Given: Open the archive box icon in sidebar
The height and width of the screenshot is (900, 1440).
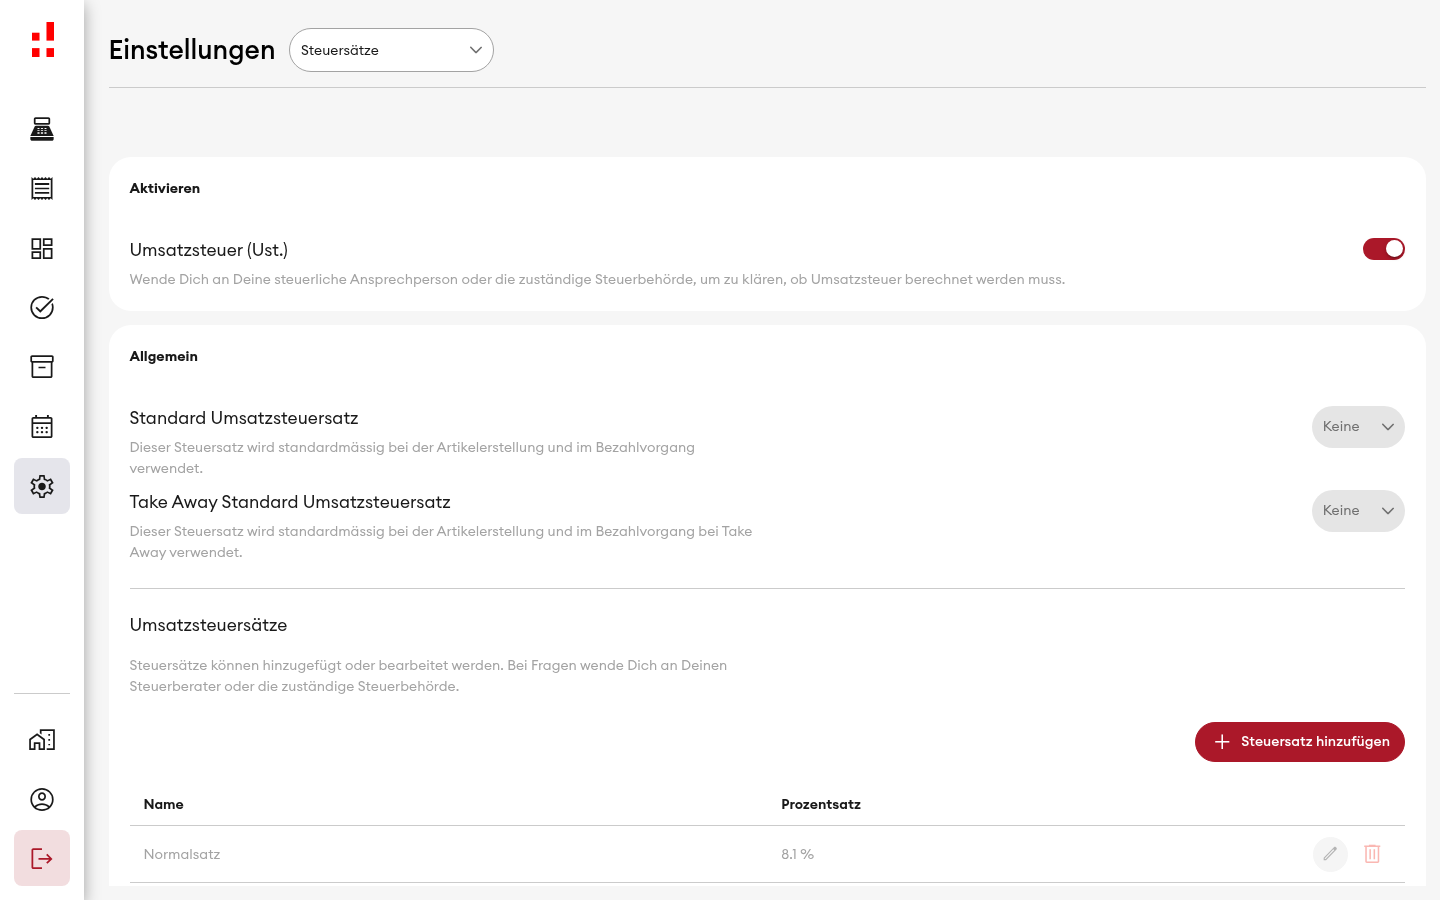Looking at the screenshot, I should tap(42, 367).
